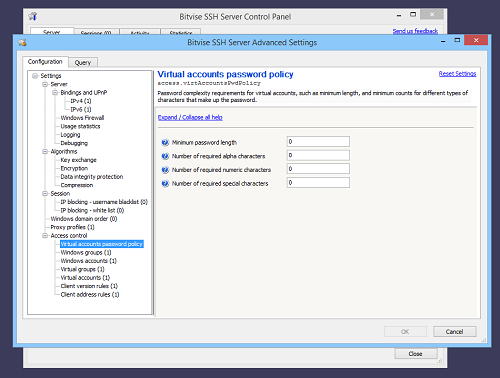Focus the required alpha characters field
500x378 pixels.
(x=318, y=155)
